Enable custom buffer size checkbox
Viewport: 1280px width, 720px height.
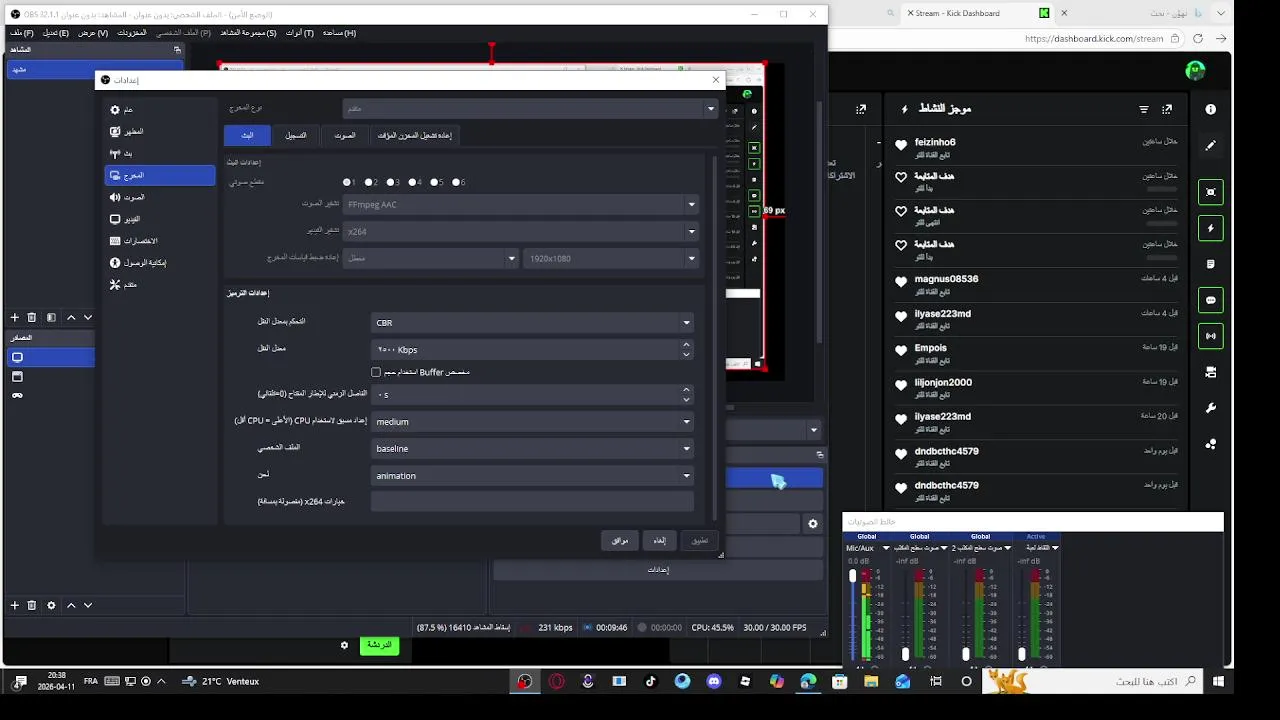click(x=376, y=372)
